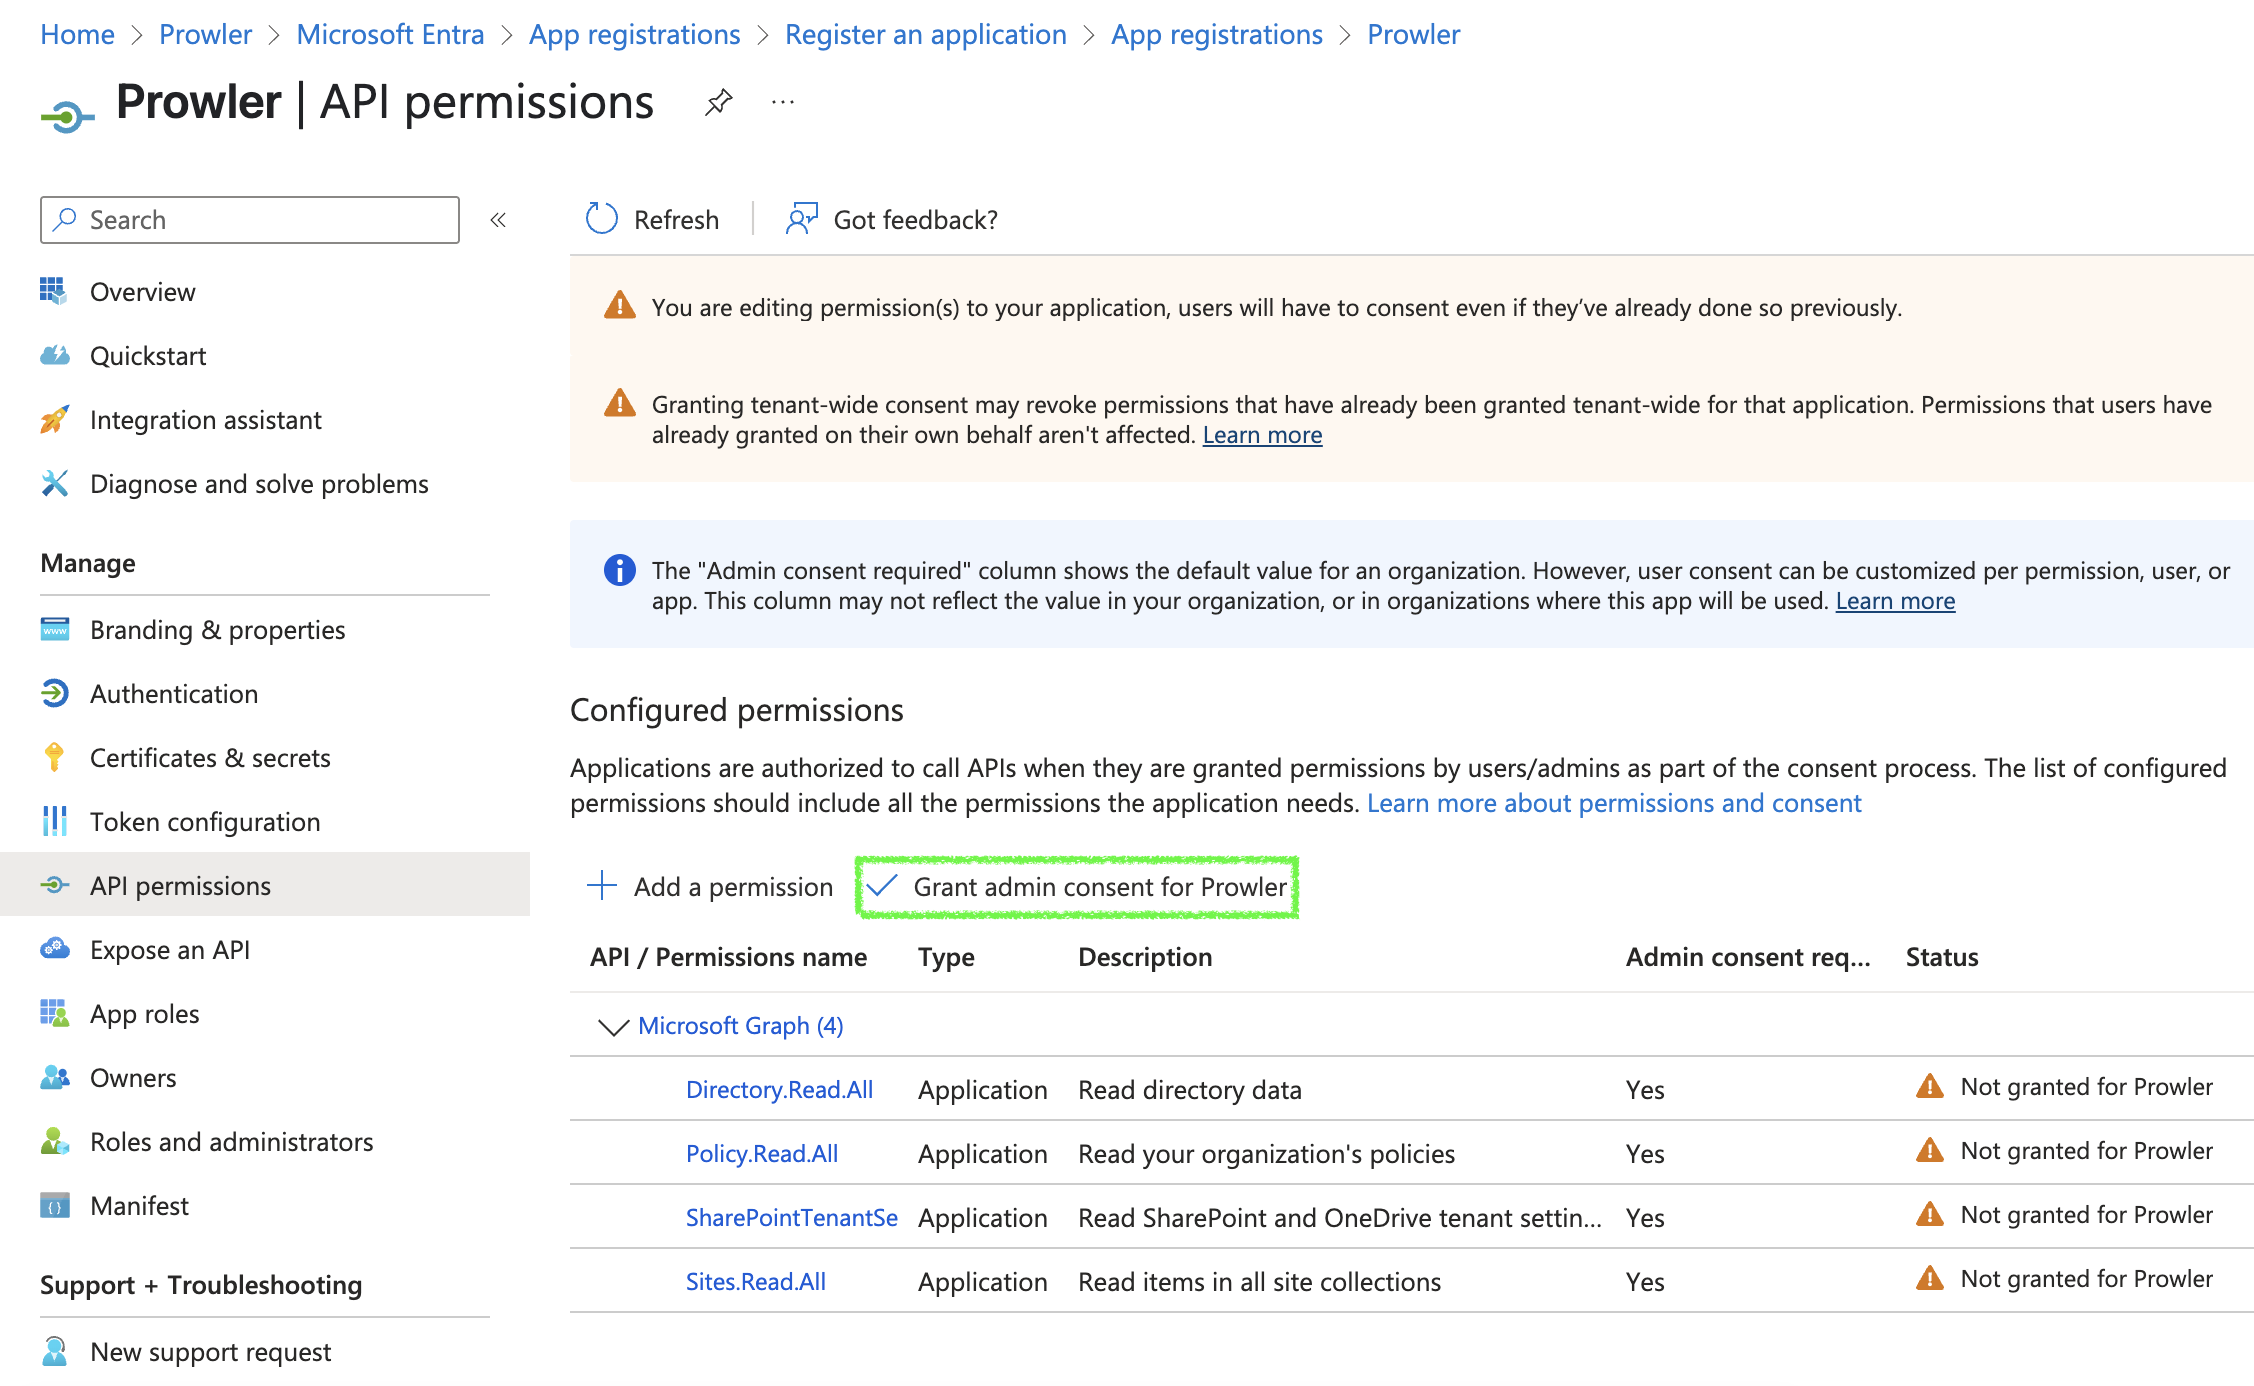Click the Refresh button label
This screenshot has height=1386, width=2254.
[x=676, y=220]
